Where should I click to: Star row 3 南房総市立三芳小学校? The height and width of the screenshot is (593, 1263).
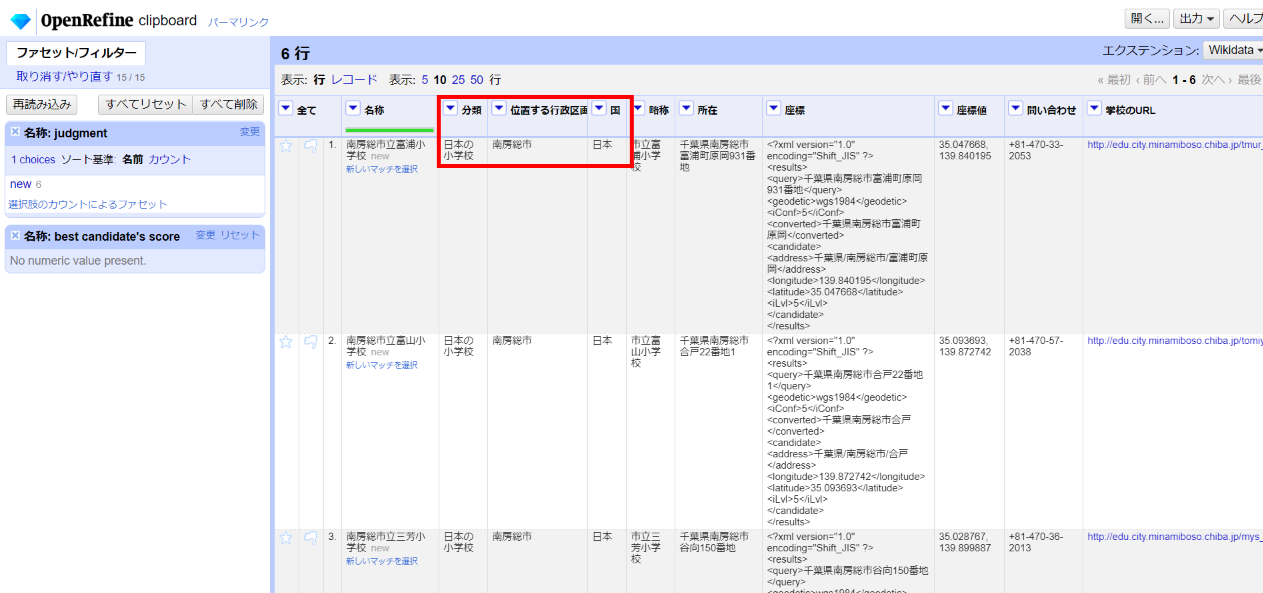pyautogui.click(x=286, y=537)
